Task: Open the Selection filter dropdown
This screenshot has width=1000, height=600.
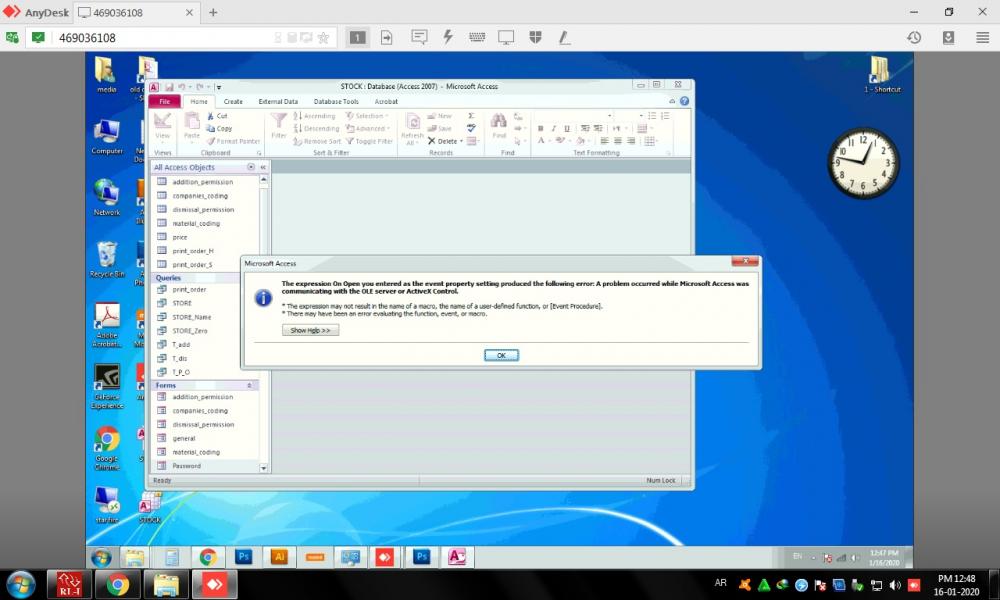Action: click(367, 115)
